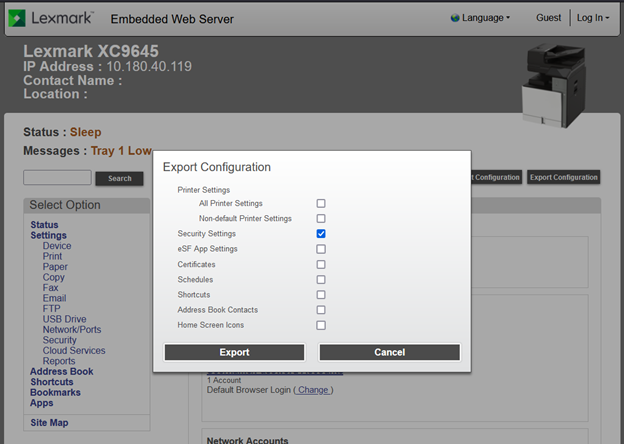Image resolution: width=624 pixels, height=444 pixels.
Task: Toggle the Schedules checkbox
Action: (321, 280)
